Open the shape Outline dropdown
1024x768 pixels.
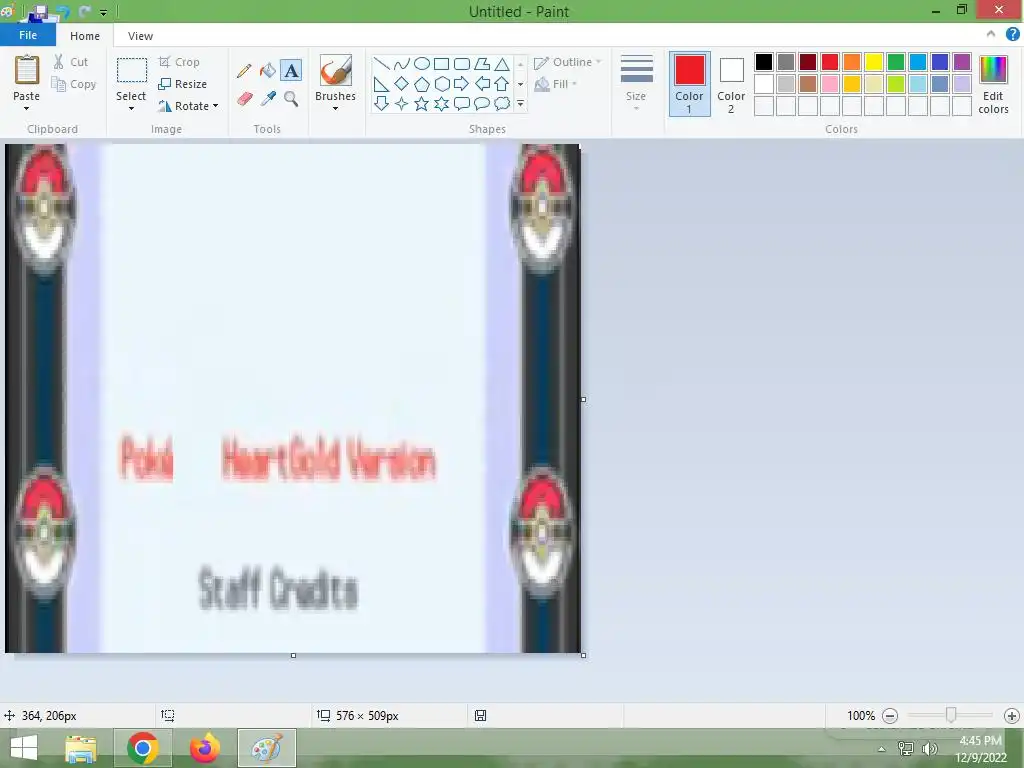pos(567,62)
